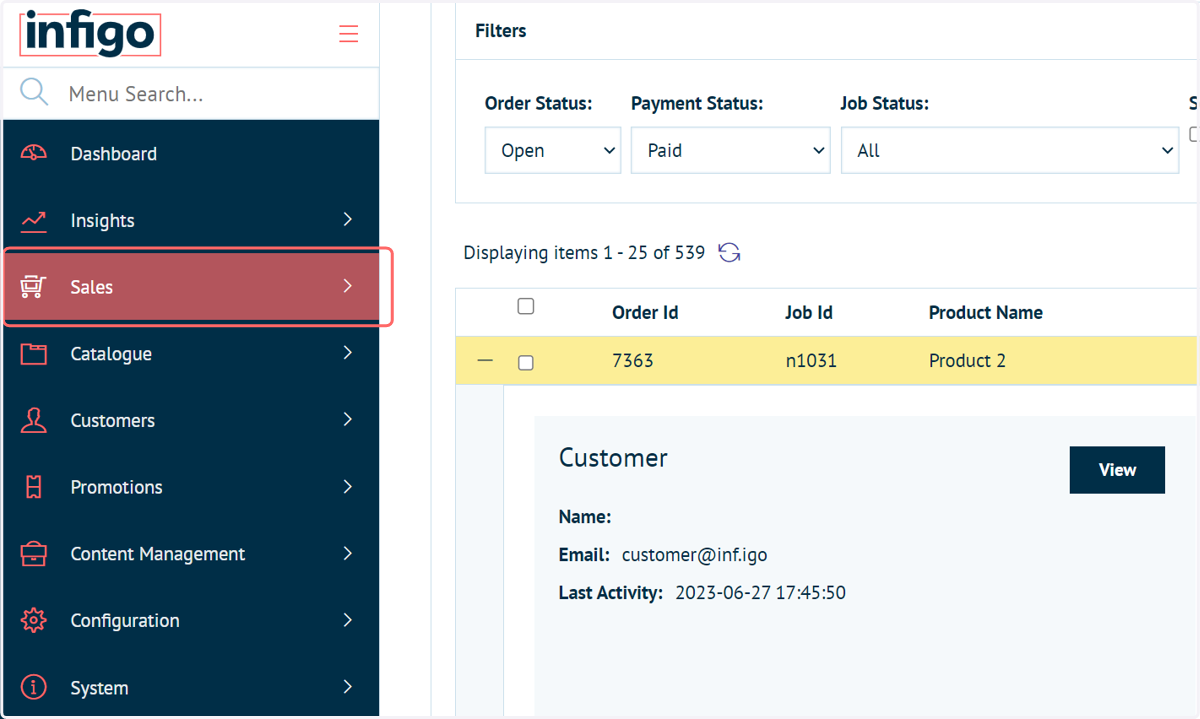The image size is (1200, 719).
Task: Expand the Configuration submenu chevron
Action: (348, 620)
